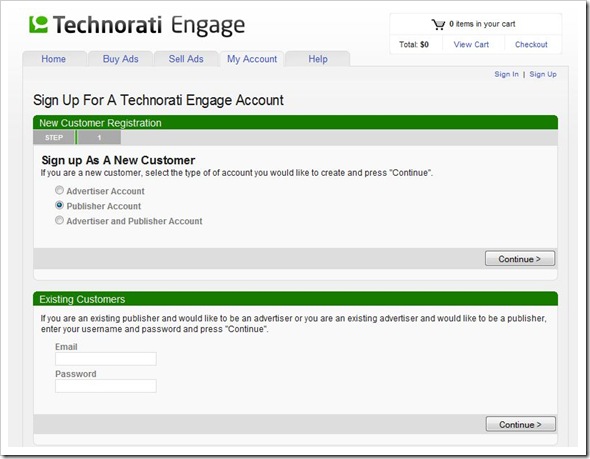Click the 'Total: $0' text
This screenshot has width=590, height=459.
point(414,44)
